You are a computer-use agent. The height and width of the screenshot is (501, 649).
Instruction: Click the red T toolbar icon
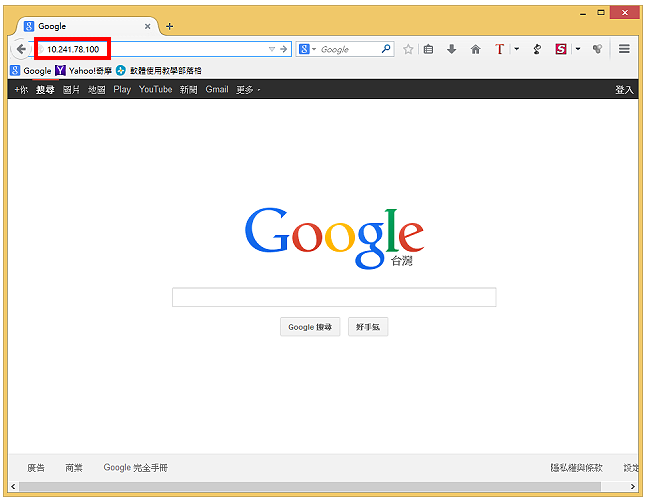(x=500, y=49)
